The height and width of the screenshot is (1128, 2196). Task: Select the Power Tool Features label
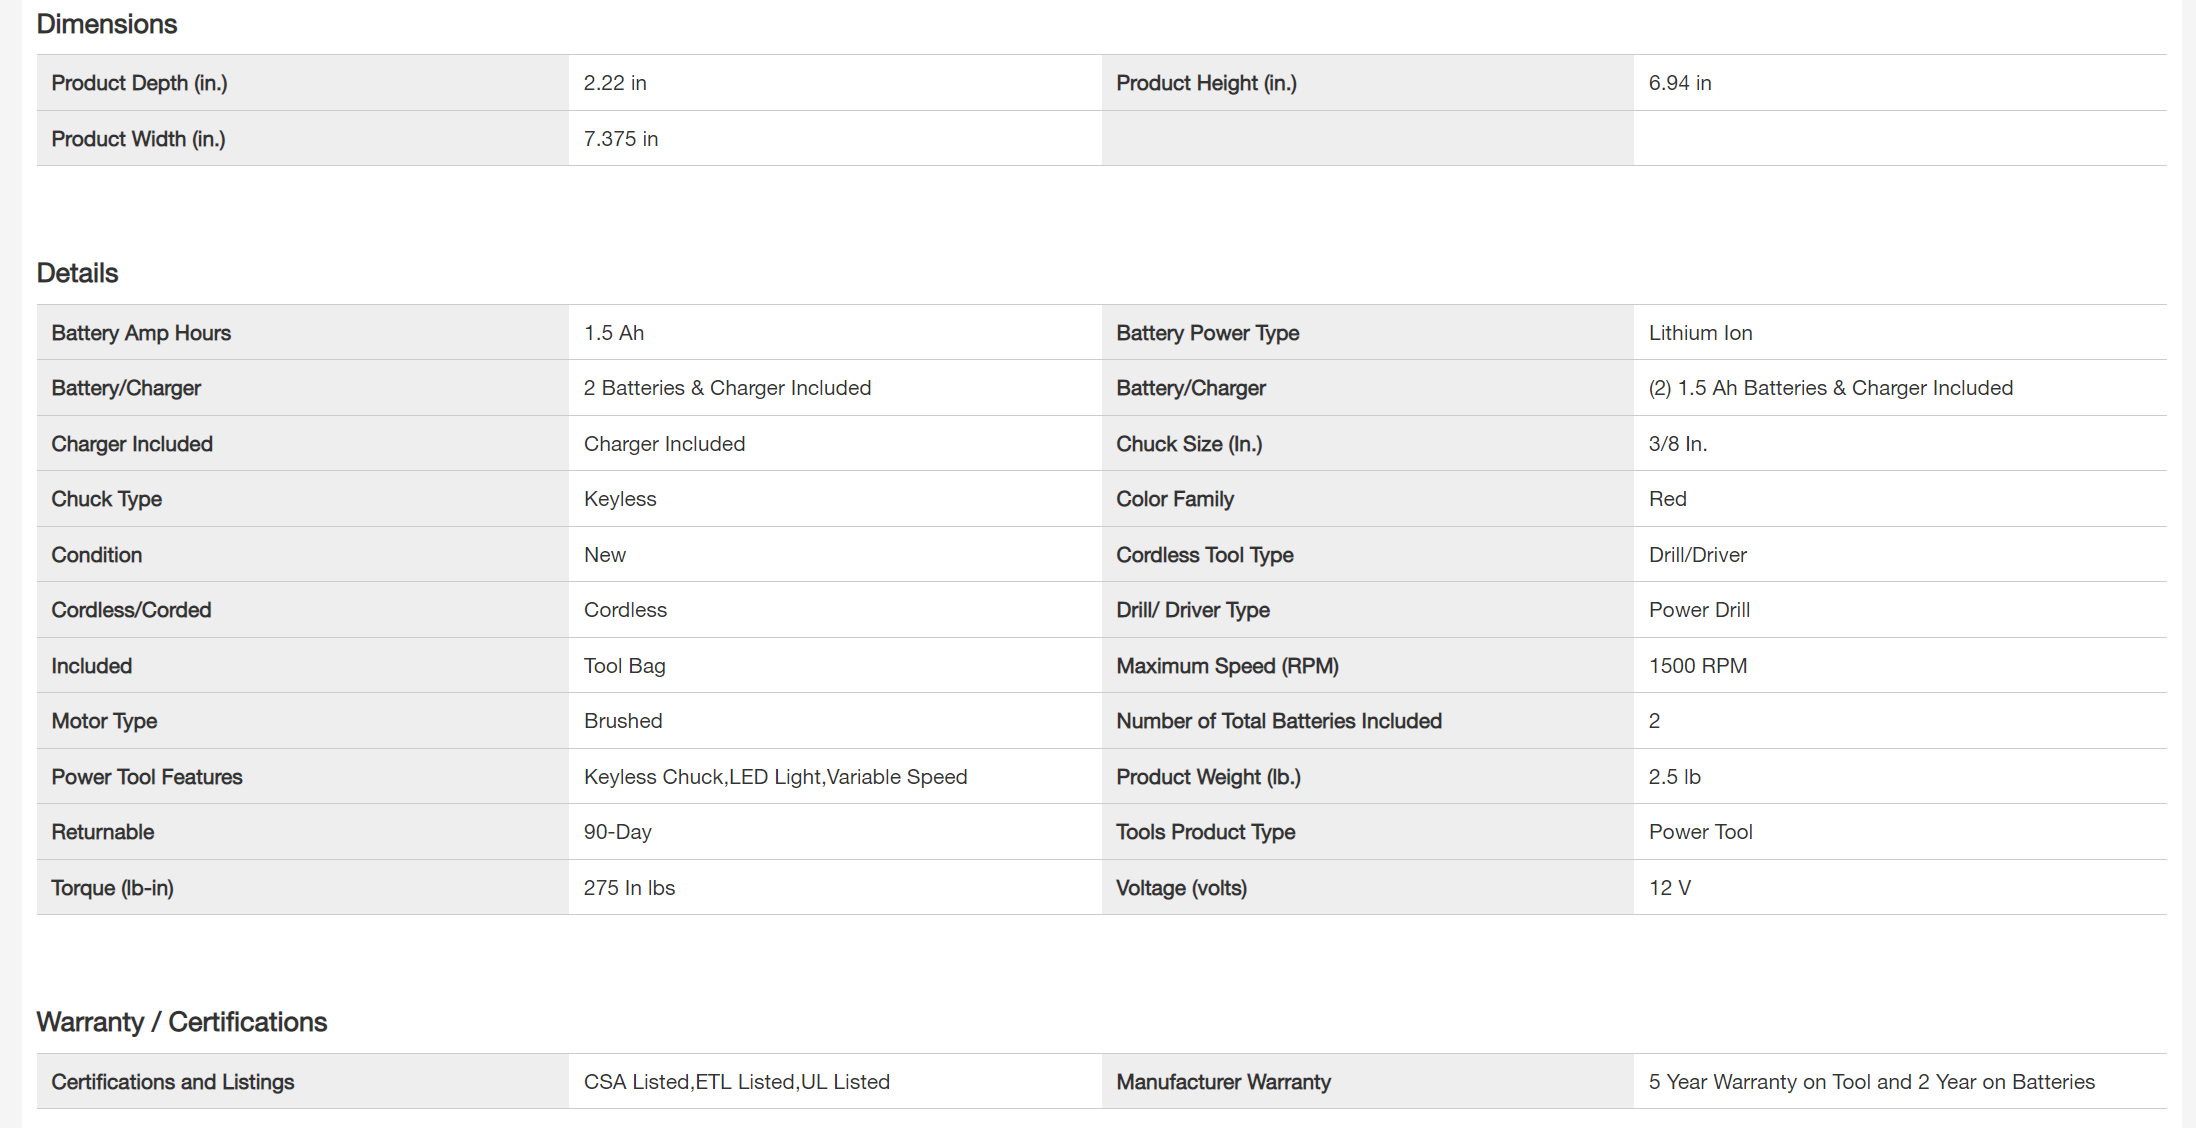click(x=147, y=777)
